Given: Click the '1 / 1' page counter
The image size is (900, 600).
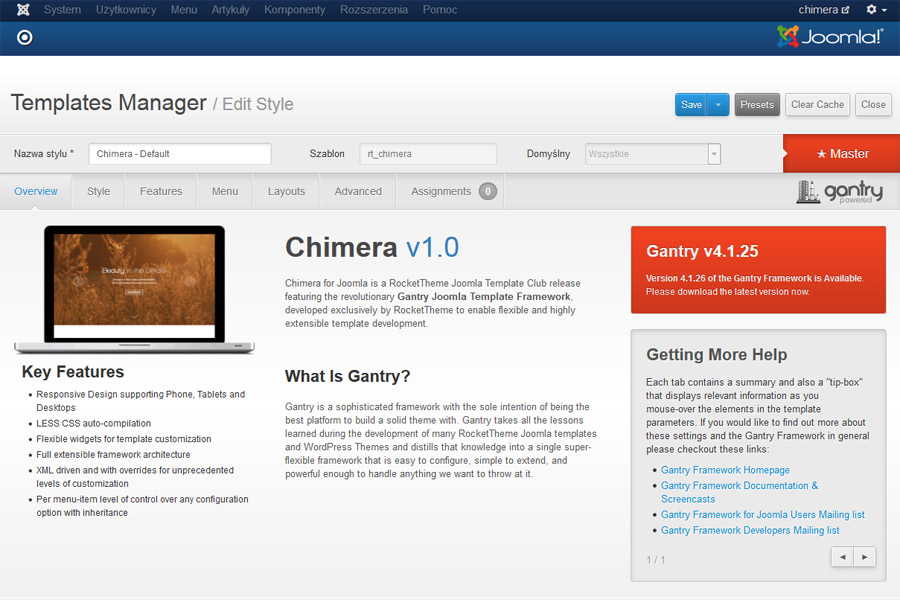Looking at the screenshot, I should tap(655, 560).
